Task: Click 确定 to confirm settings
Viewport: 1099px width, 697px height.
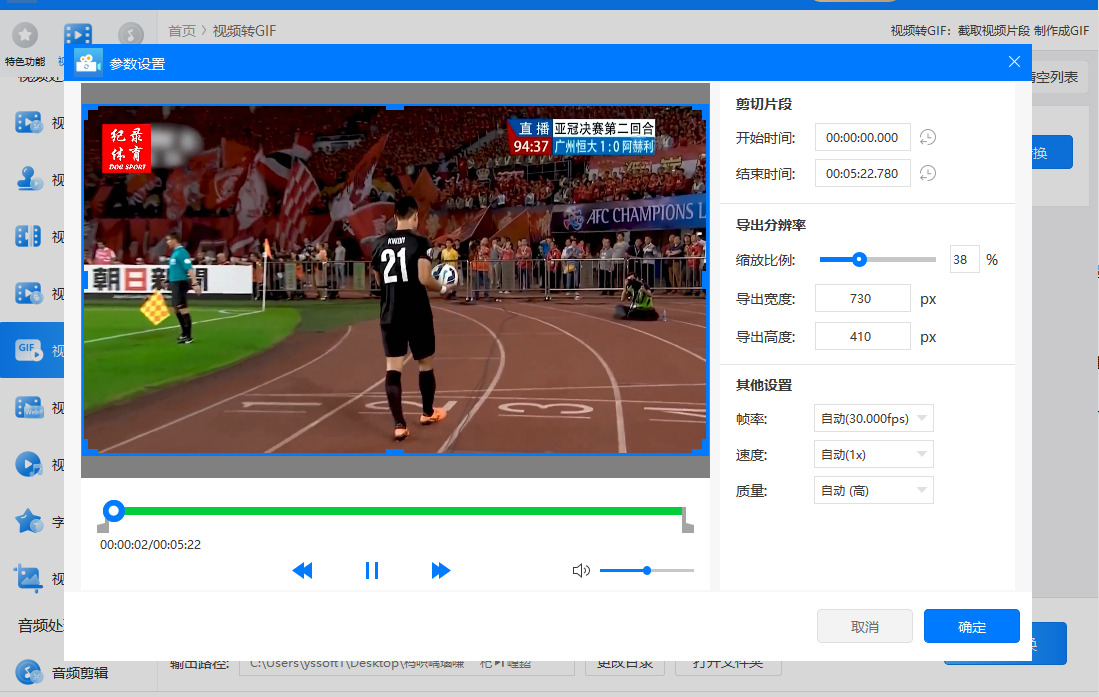Action: pyautogui.click(x=971, y=627)
